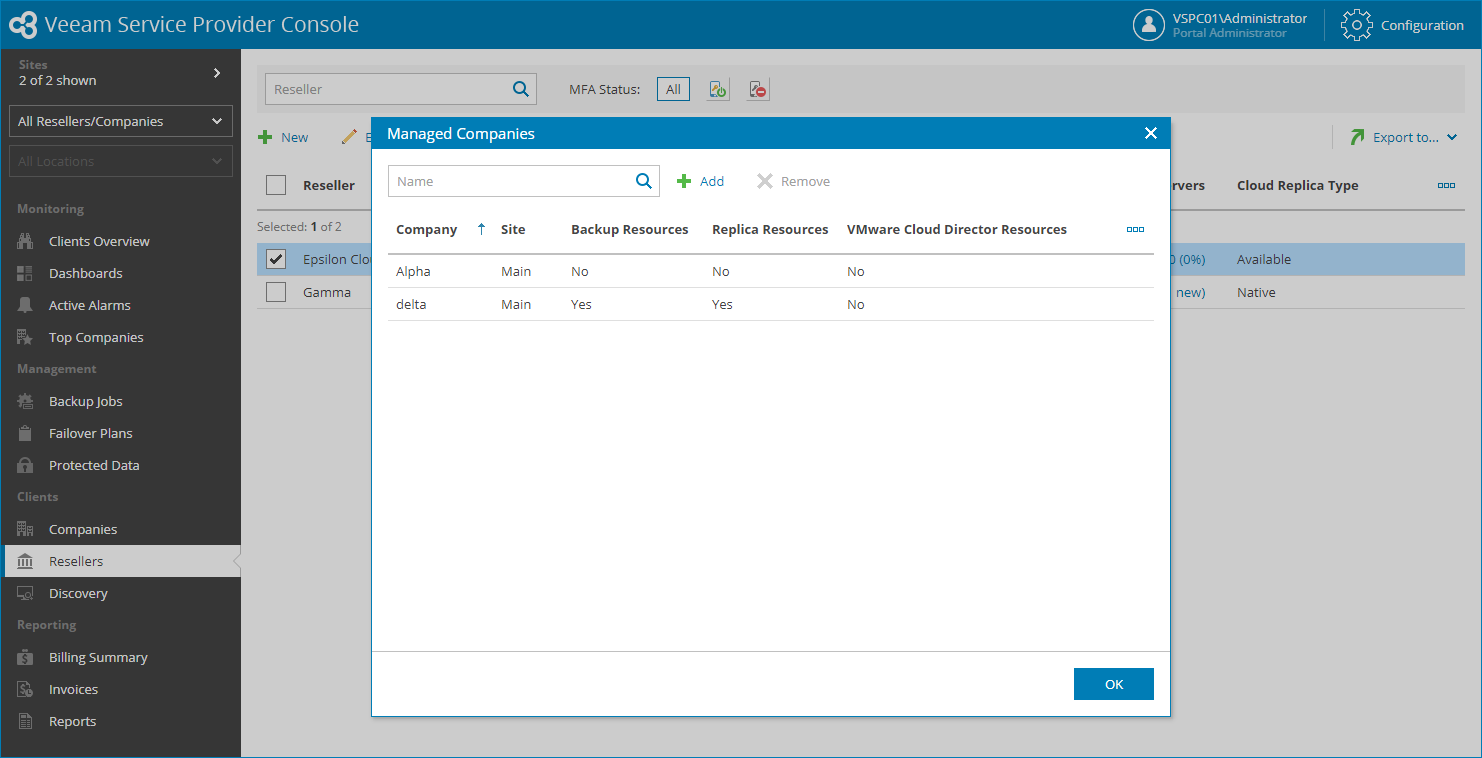Select the "delta" company cell
Image resolution: width=1482 pixels, height=758 pixels.
click(411, 304)
